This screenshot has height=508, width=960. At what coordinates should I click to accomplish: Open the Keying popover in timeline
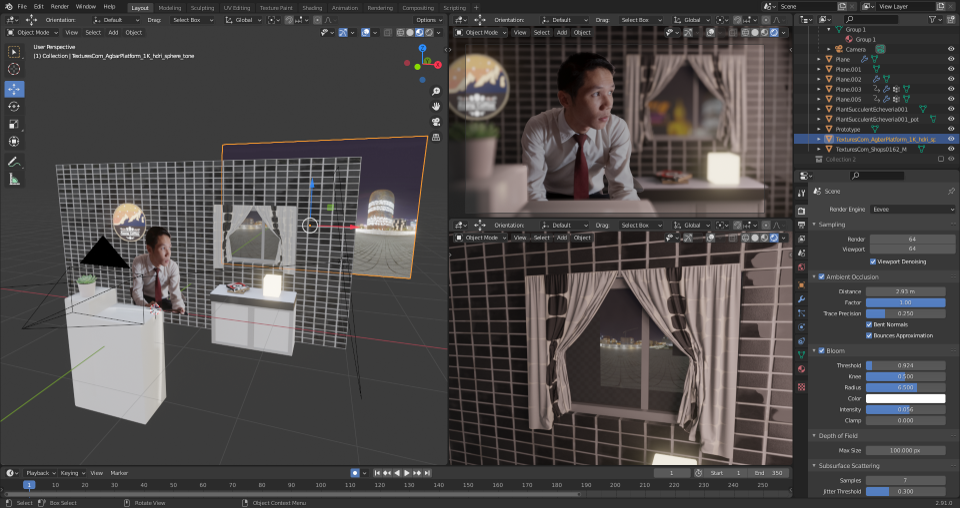[x=70, y=472]
